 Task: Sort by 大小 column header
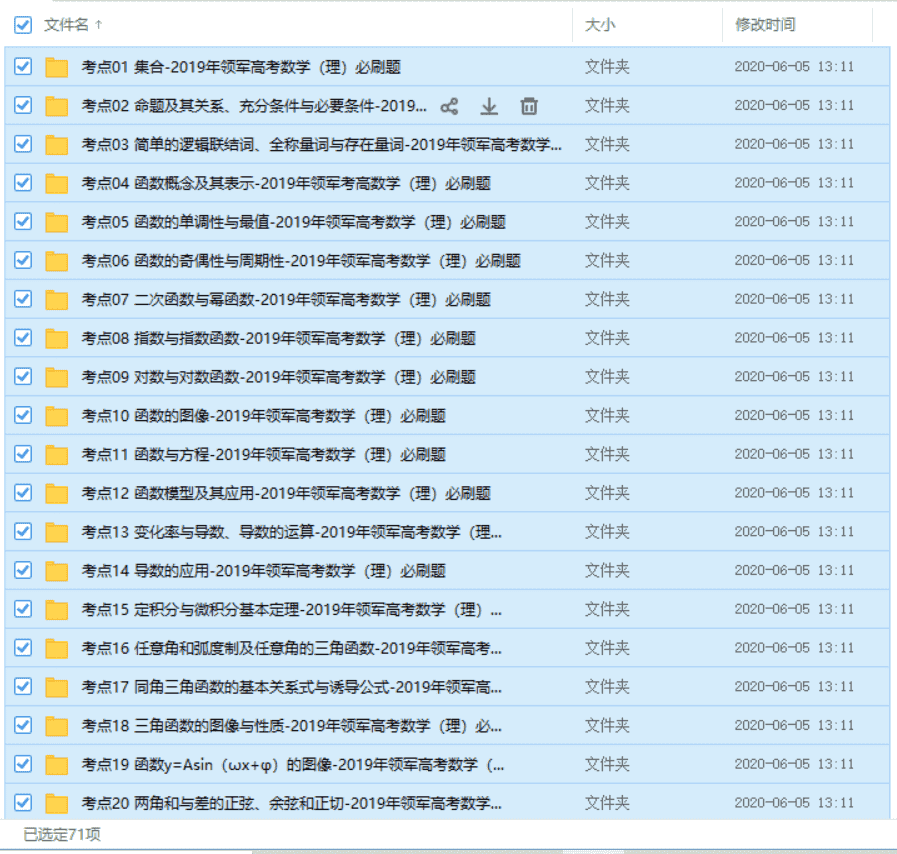[x=600, y=25]
